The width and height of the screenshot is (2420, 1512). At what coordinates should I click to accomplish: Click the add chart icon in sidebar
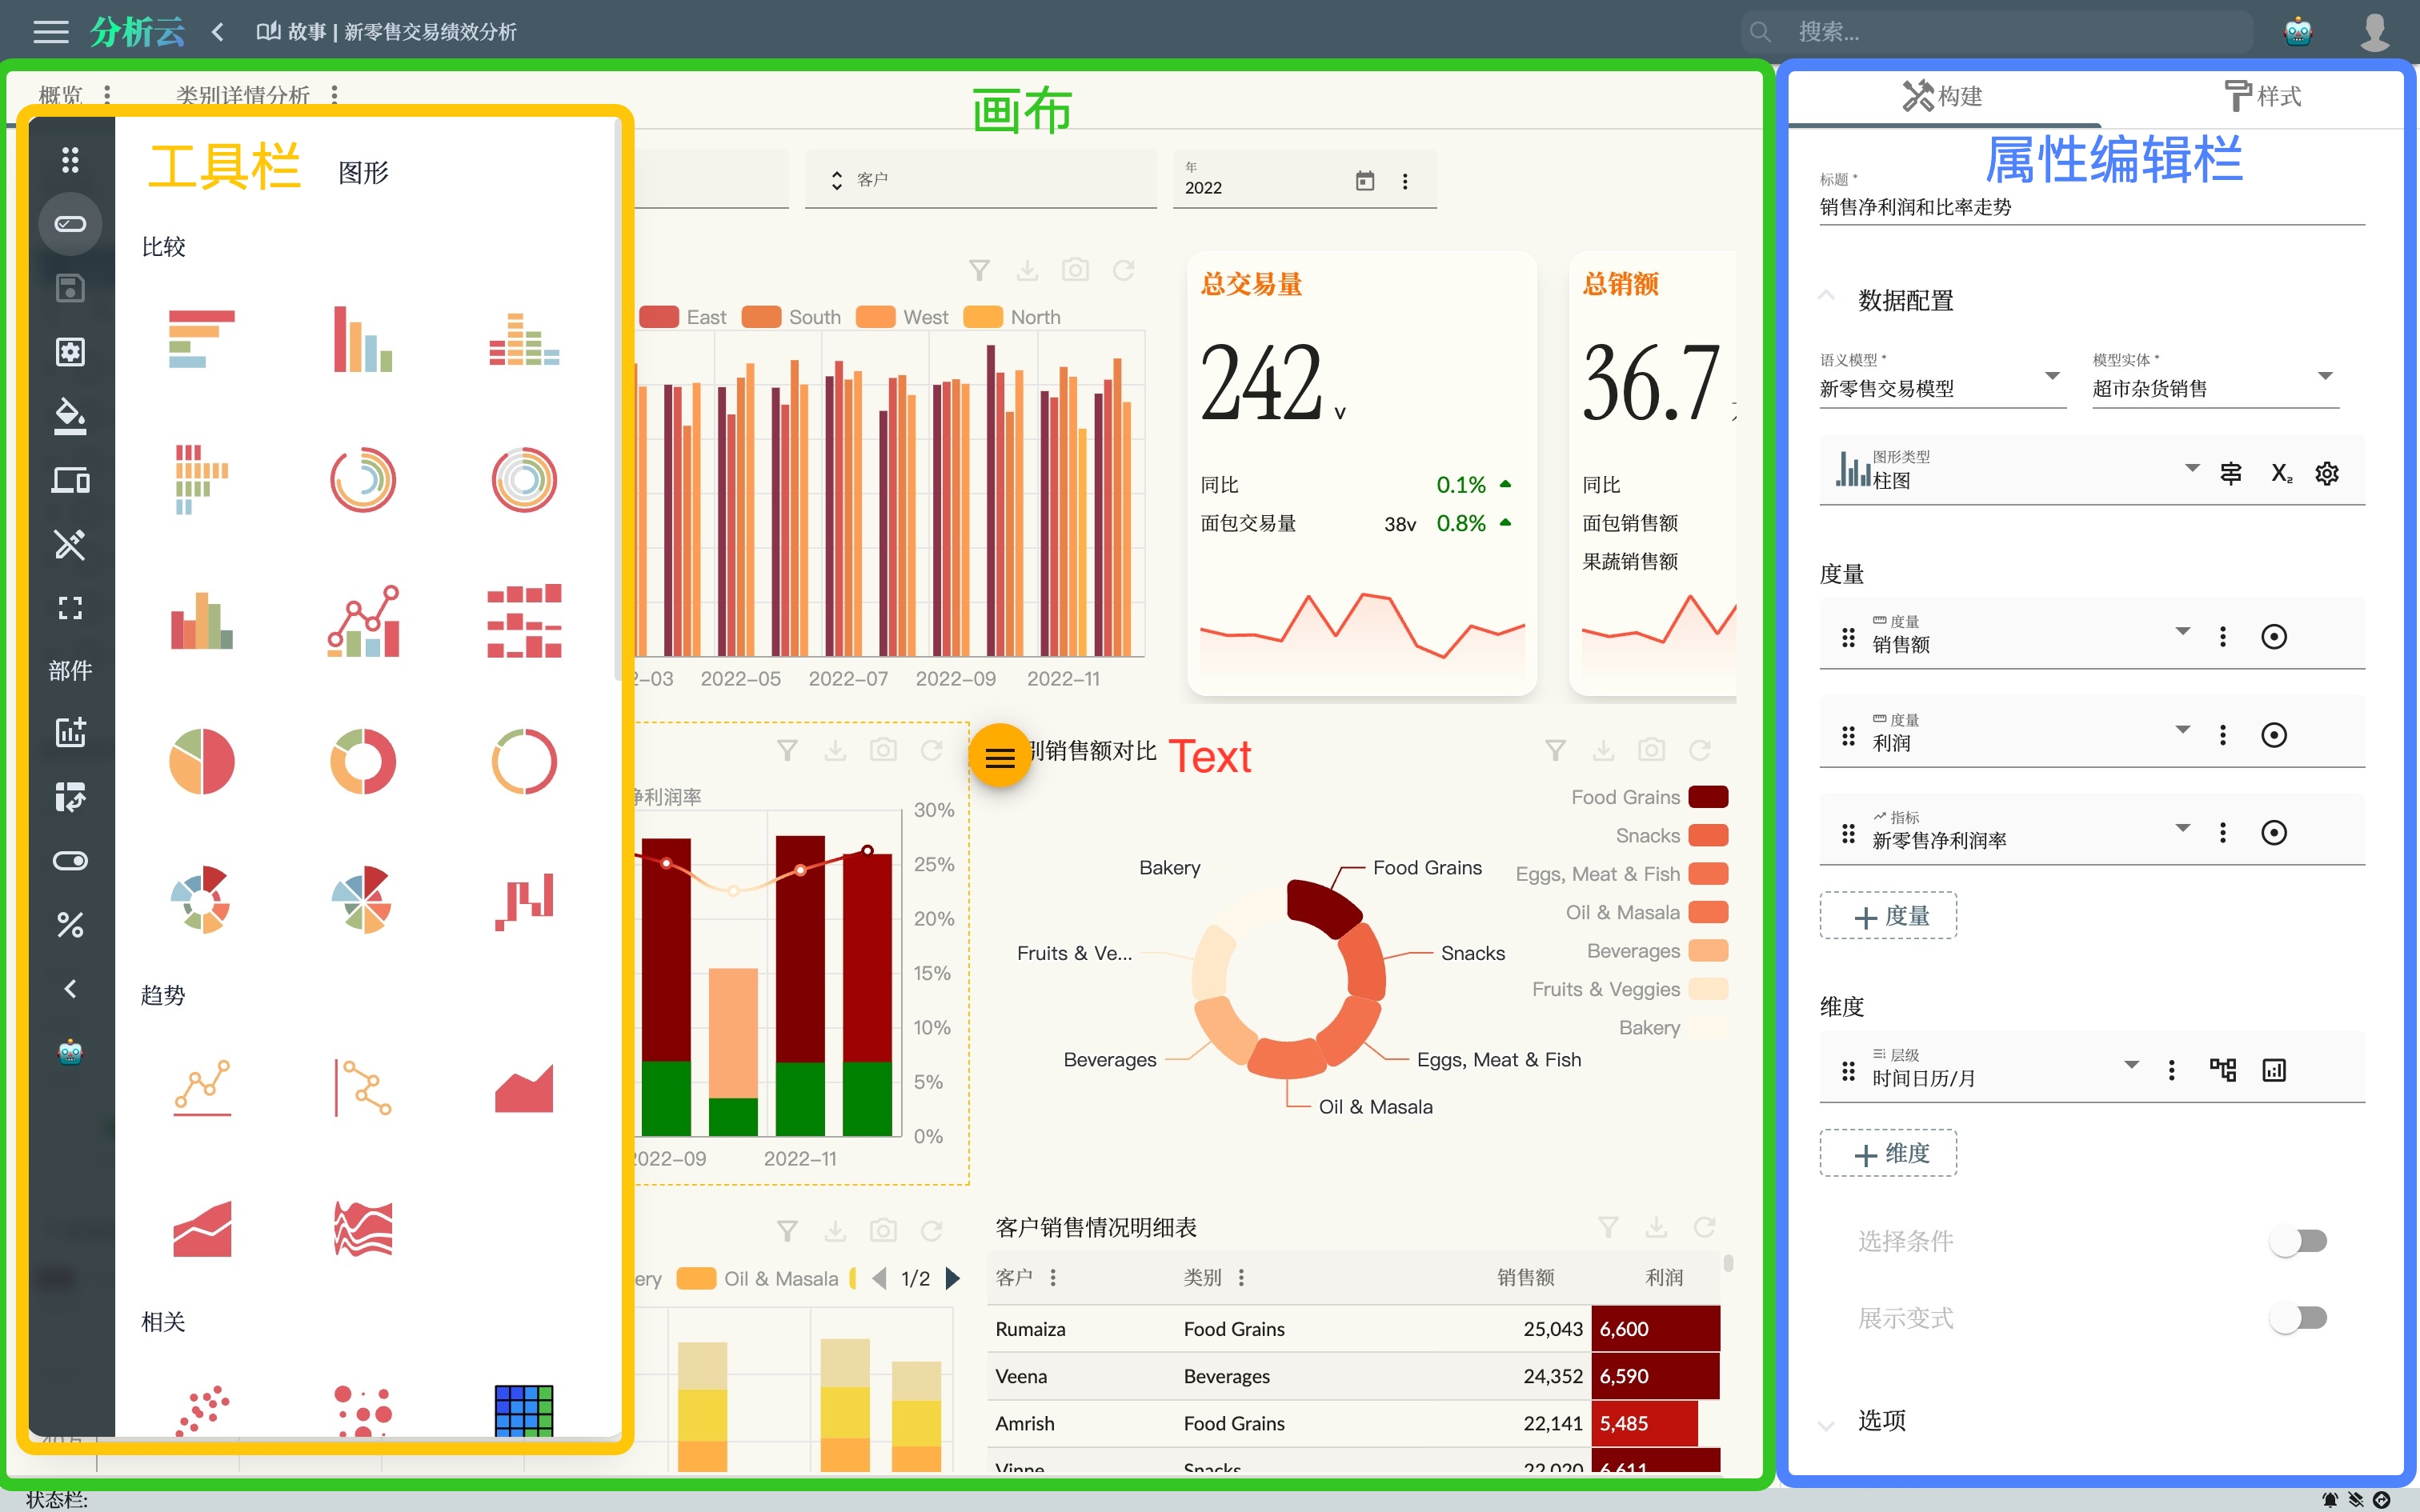click(x=70, y=732)
